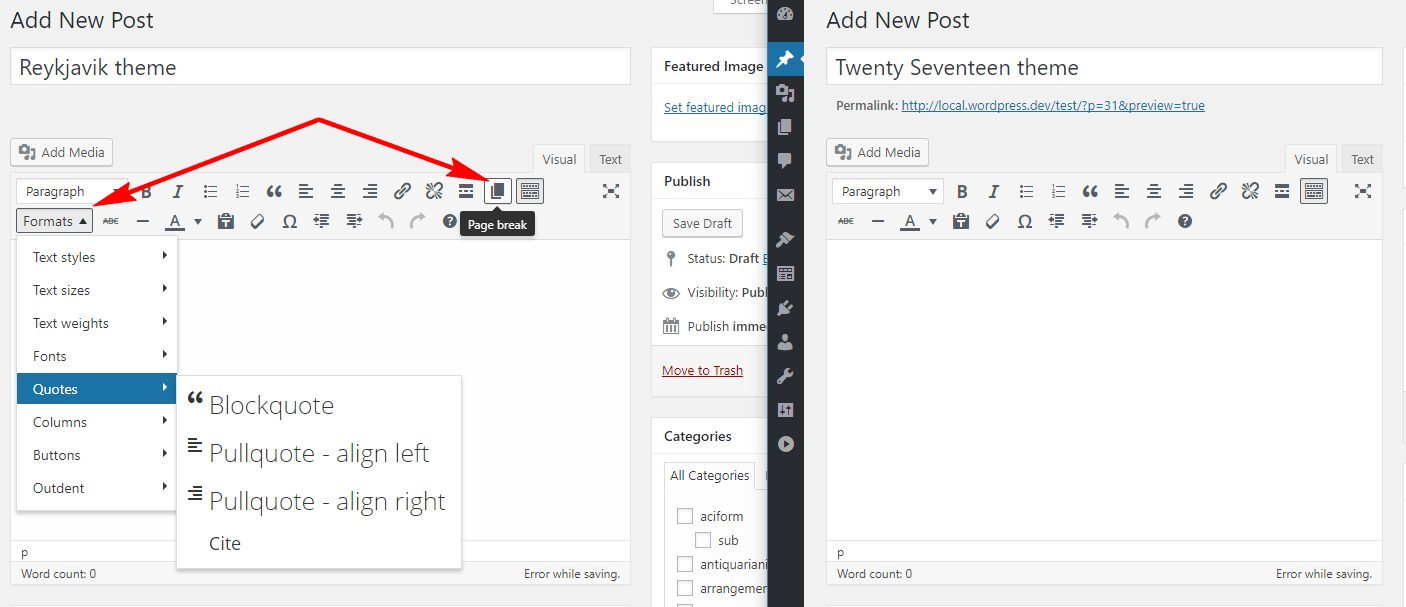The height and width of the screenshot is (607, 1406).
Task: Click Bold icon in Twenty Seventeen editor
Action: click(962, 191)
